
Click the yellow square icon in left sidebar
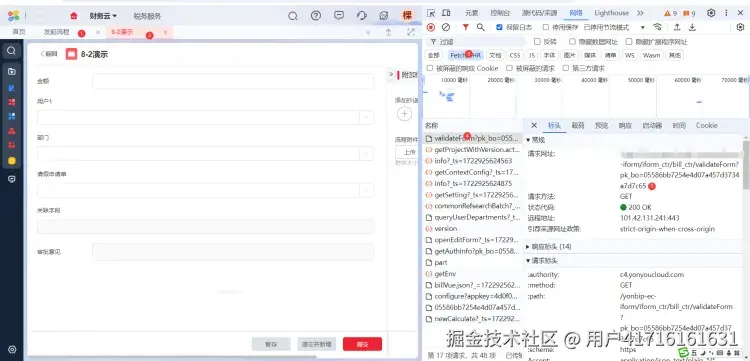12,161
